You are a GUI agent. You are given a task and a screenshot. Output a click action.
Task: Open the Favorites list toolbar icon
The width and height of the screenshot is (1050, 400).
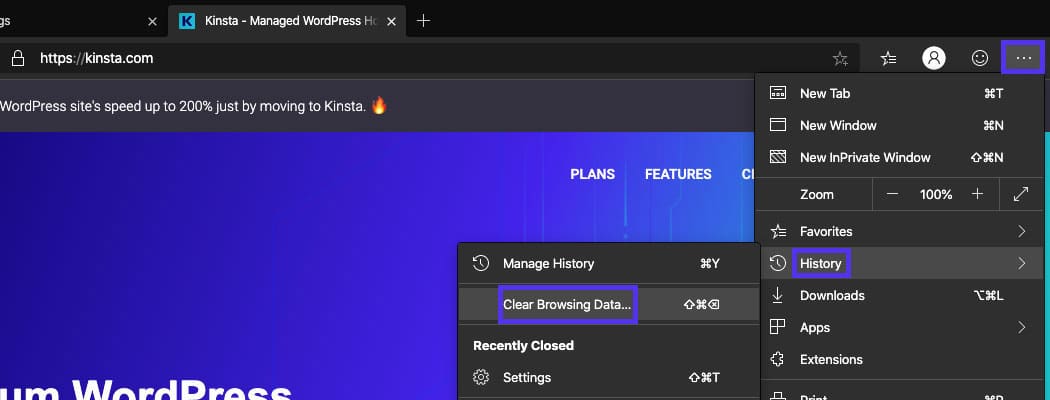888,58
